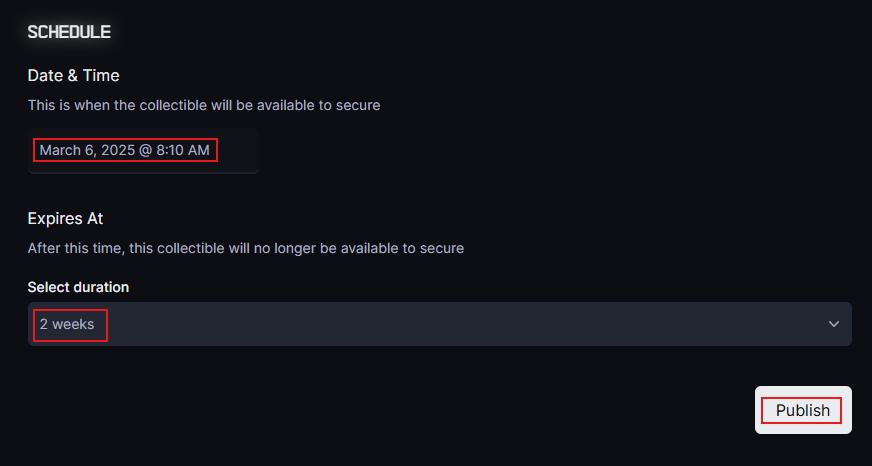Image resolution: width=872 pixels, height=466 pixels.
Task: Click the "Expires At" label
Action: click(x=66, y=218)
